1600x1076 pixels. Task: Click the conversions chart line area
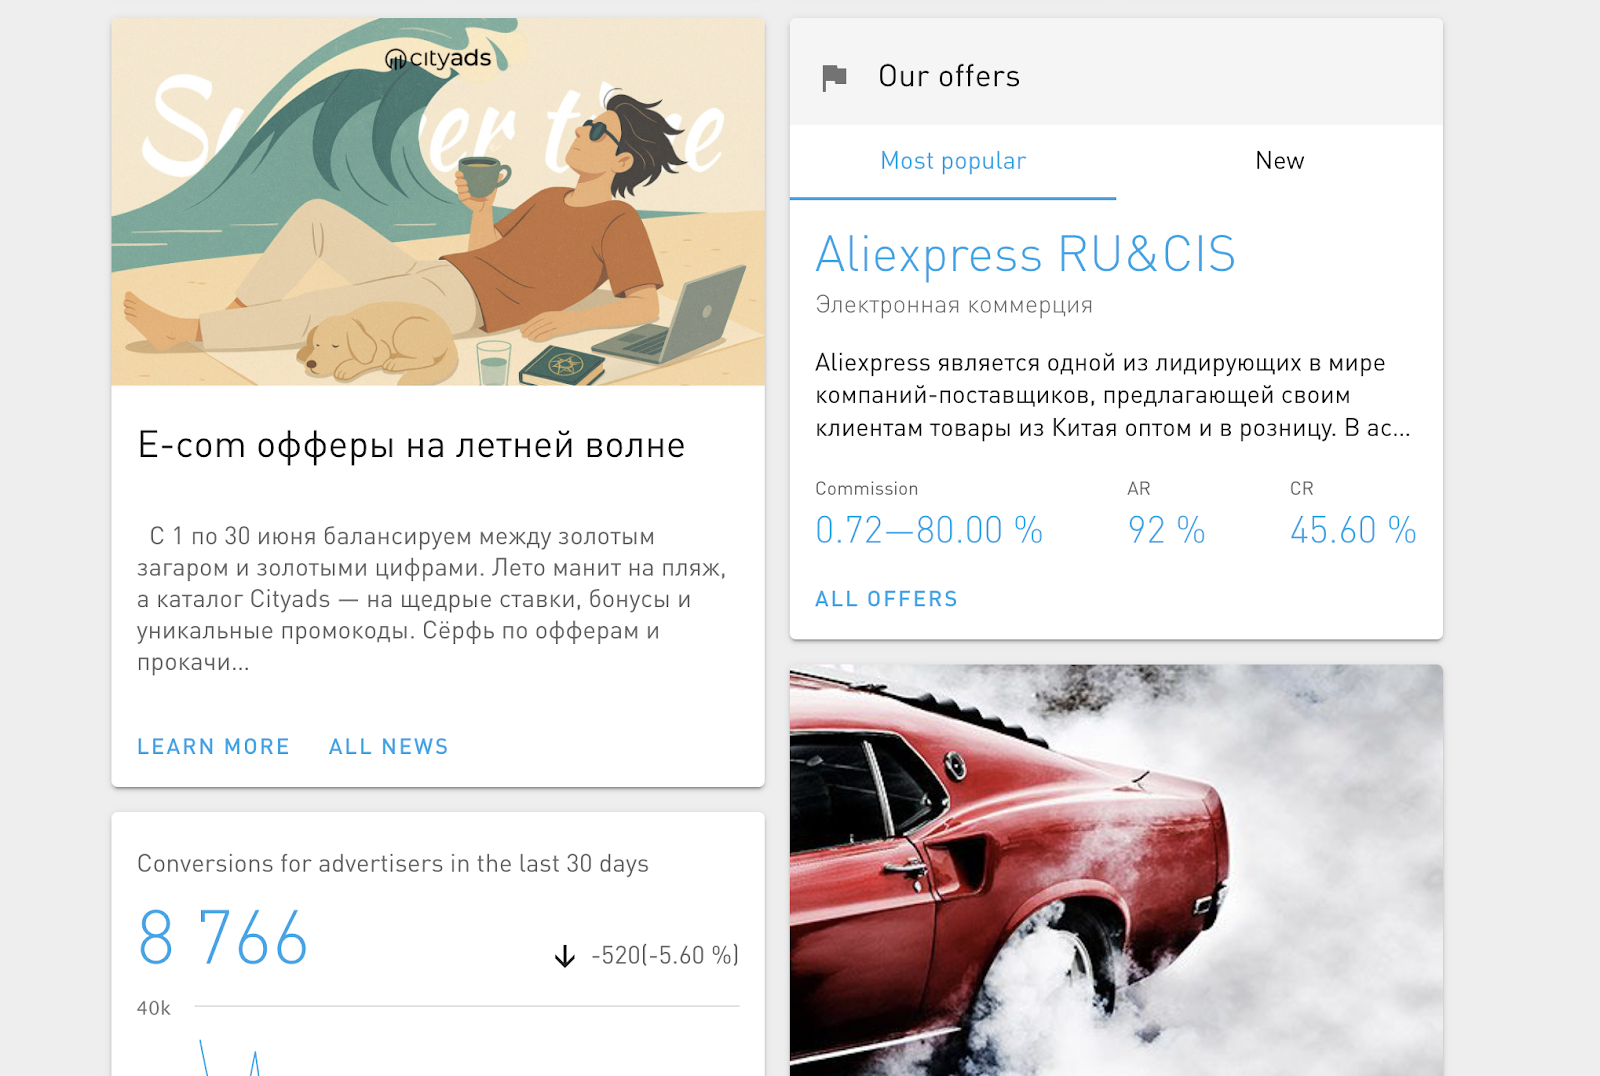(438, 1040)
